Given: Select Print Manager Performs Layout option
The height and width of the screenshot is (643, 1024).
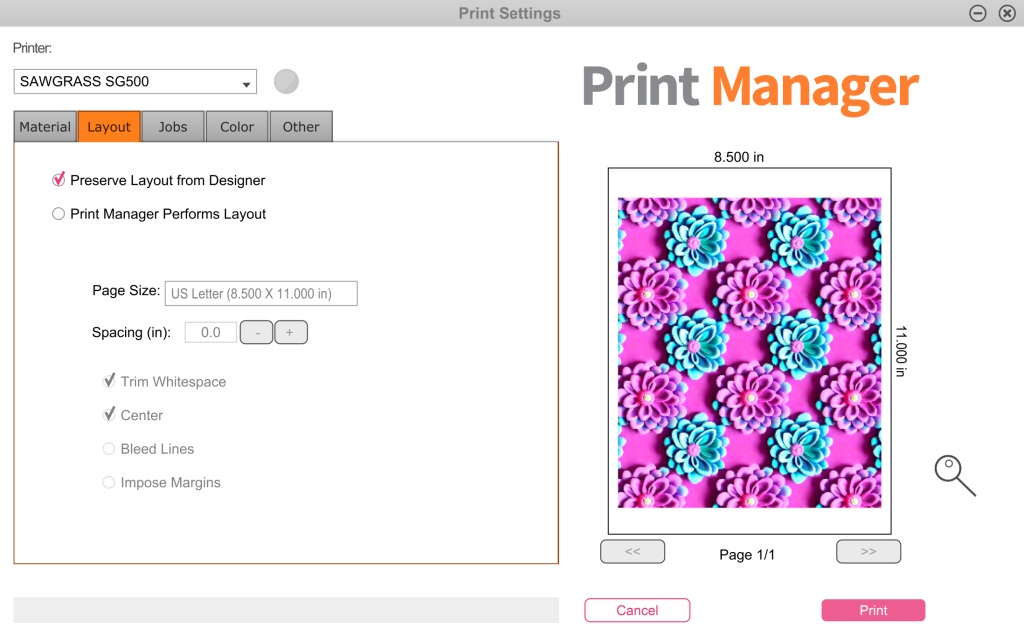Looking at the screenshot, I should click(59, 214).
